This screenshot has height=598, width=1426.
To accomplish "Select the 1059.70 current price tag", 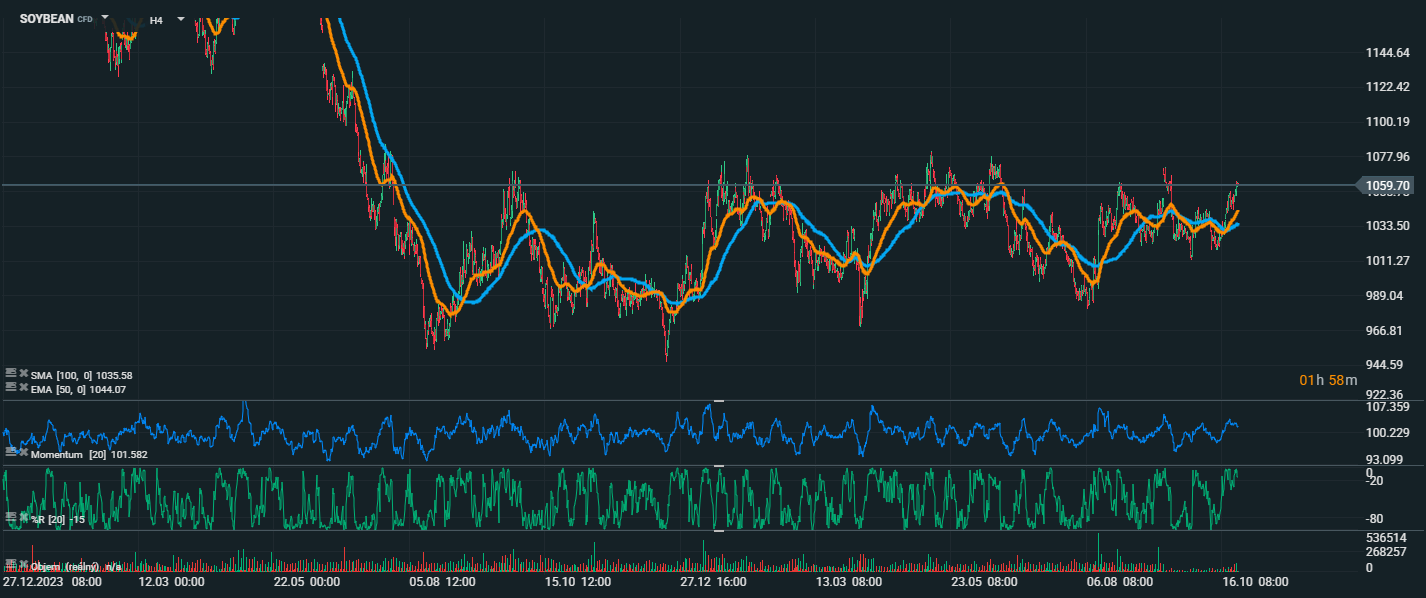I will (x=1388, y=186).
